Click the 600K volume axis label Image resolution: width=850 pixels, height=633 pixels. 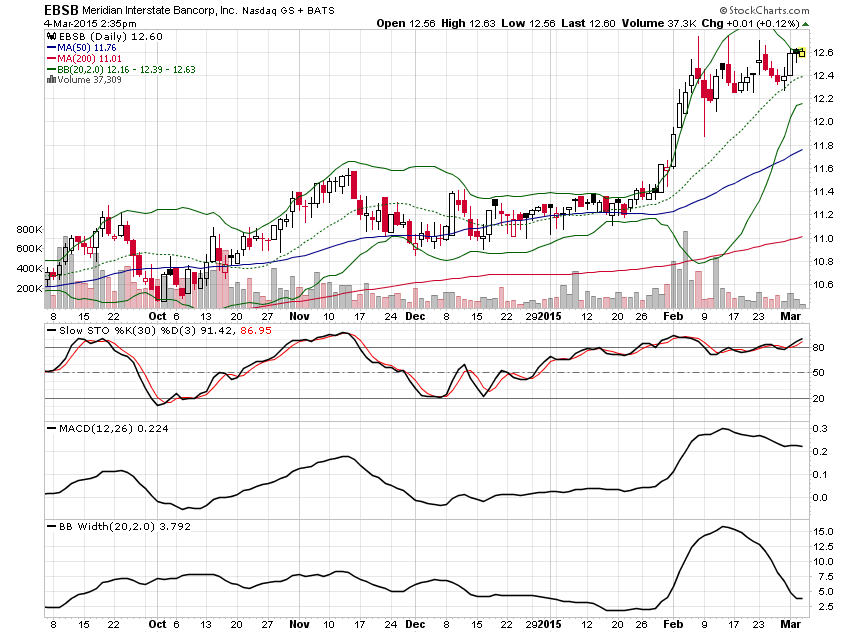coord(29,249)
